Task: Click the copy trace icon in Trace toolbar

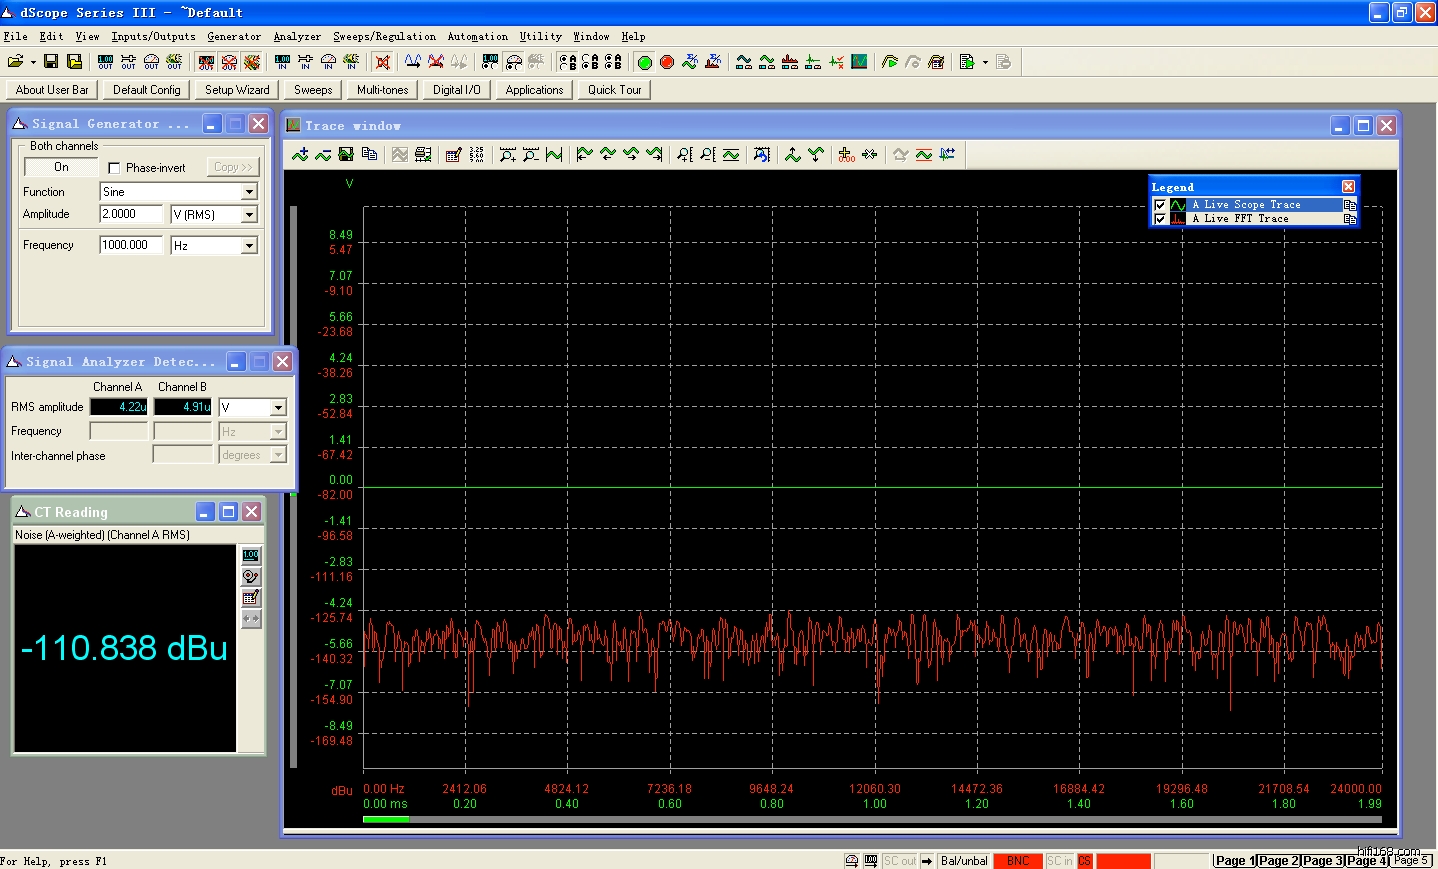Action: coord(369,154)
